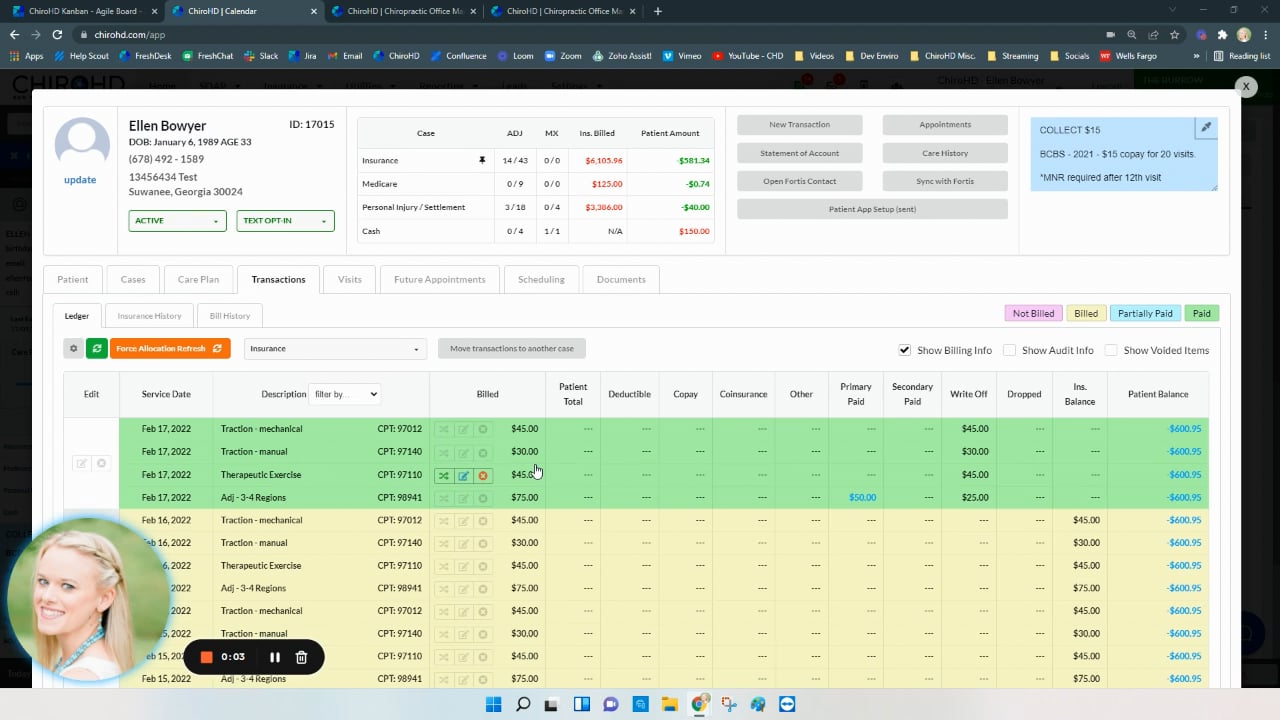
Task: Click the Care History button
Action: click(x=945, y=153)
